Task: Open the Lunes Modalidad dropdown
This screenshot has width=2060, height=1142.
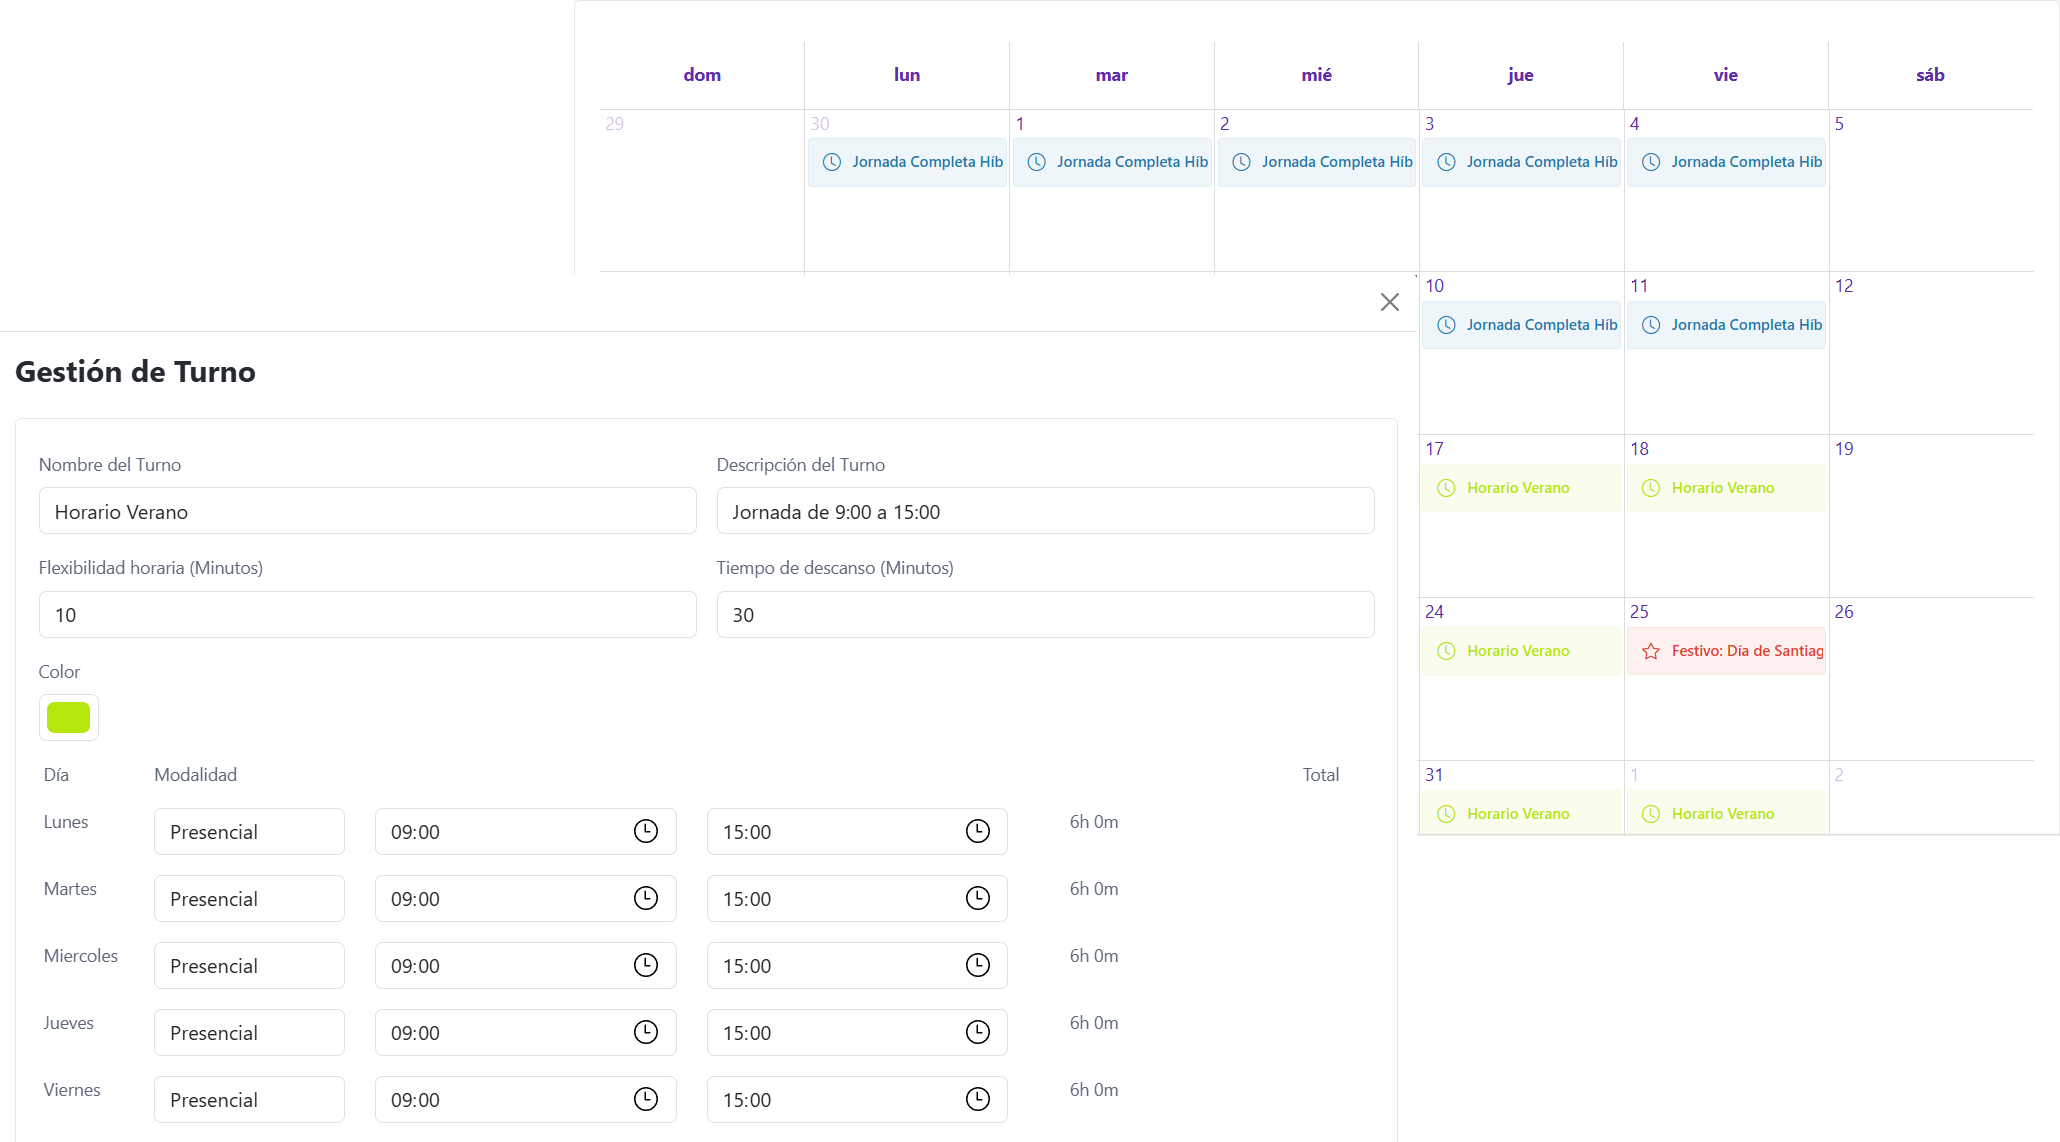Action: coord(249,831)
